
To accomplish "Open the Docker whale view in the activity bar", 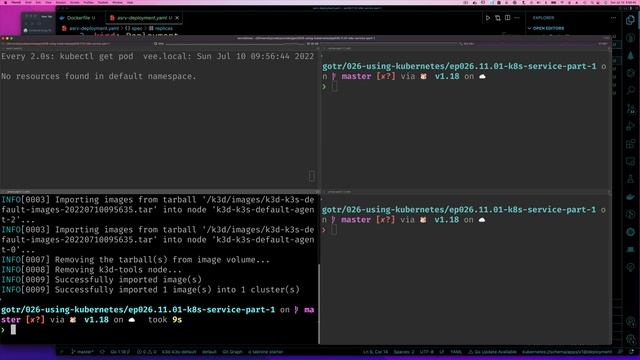I will [x=631, y=197].
